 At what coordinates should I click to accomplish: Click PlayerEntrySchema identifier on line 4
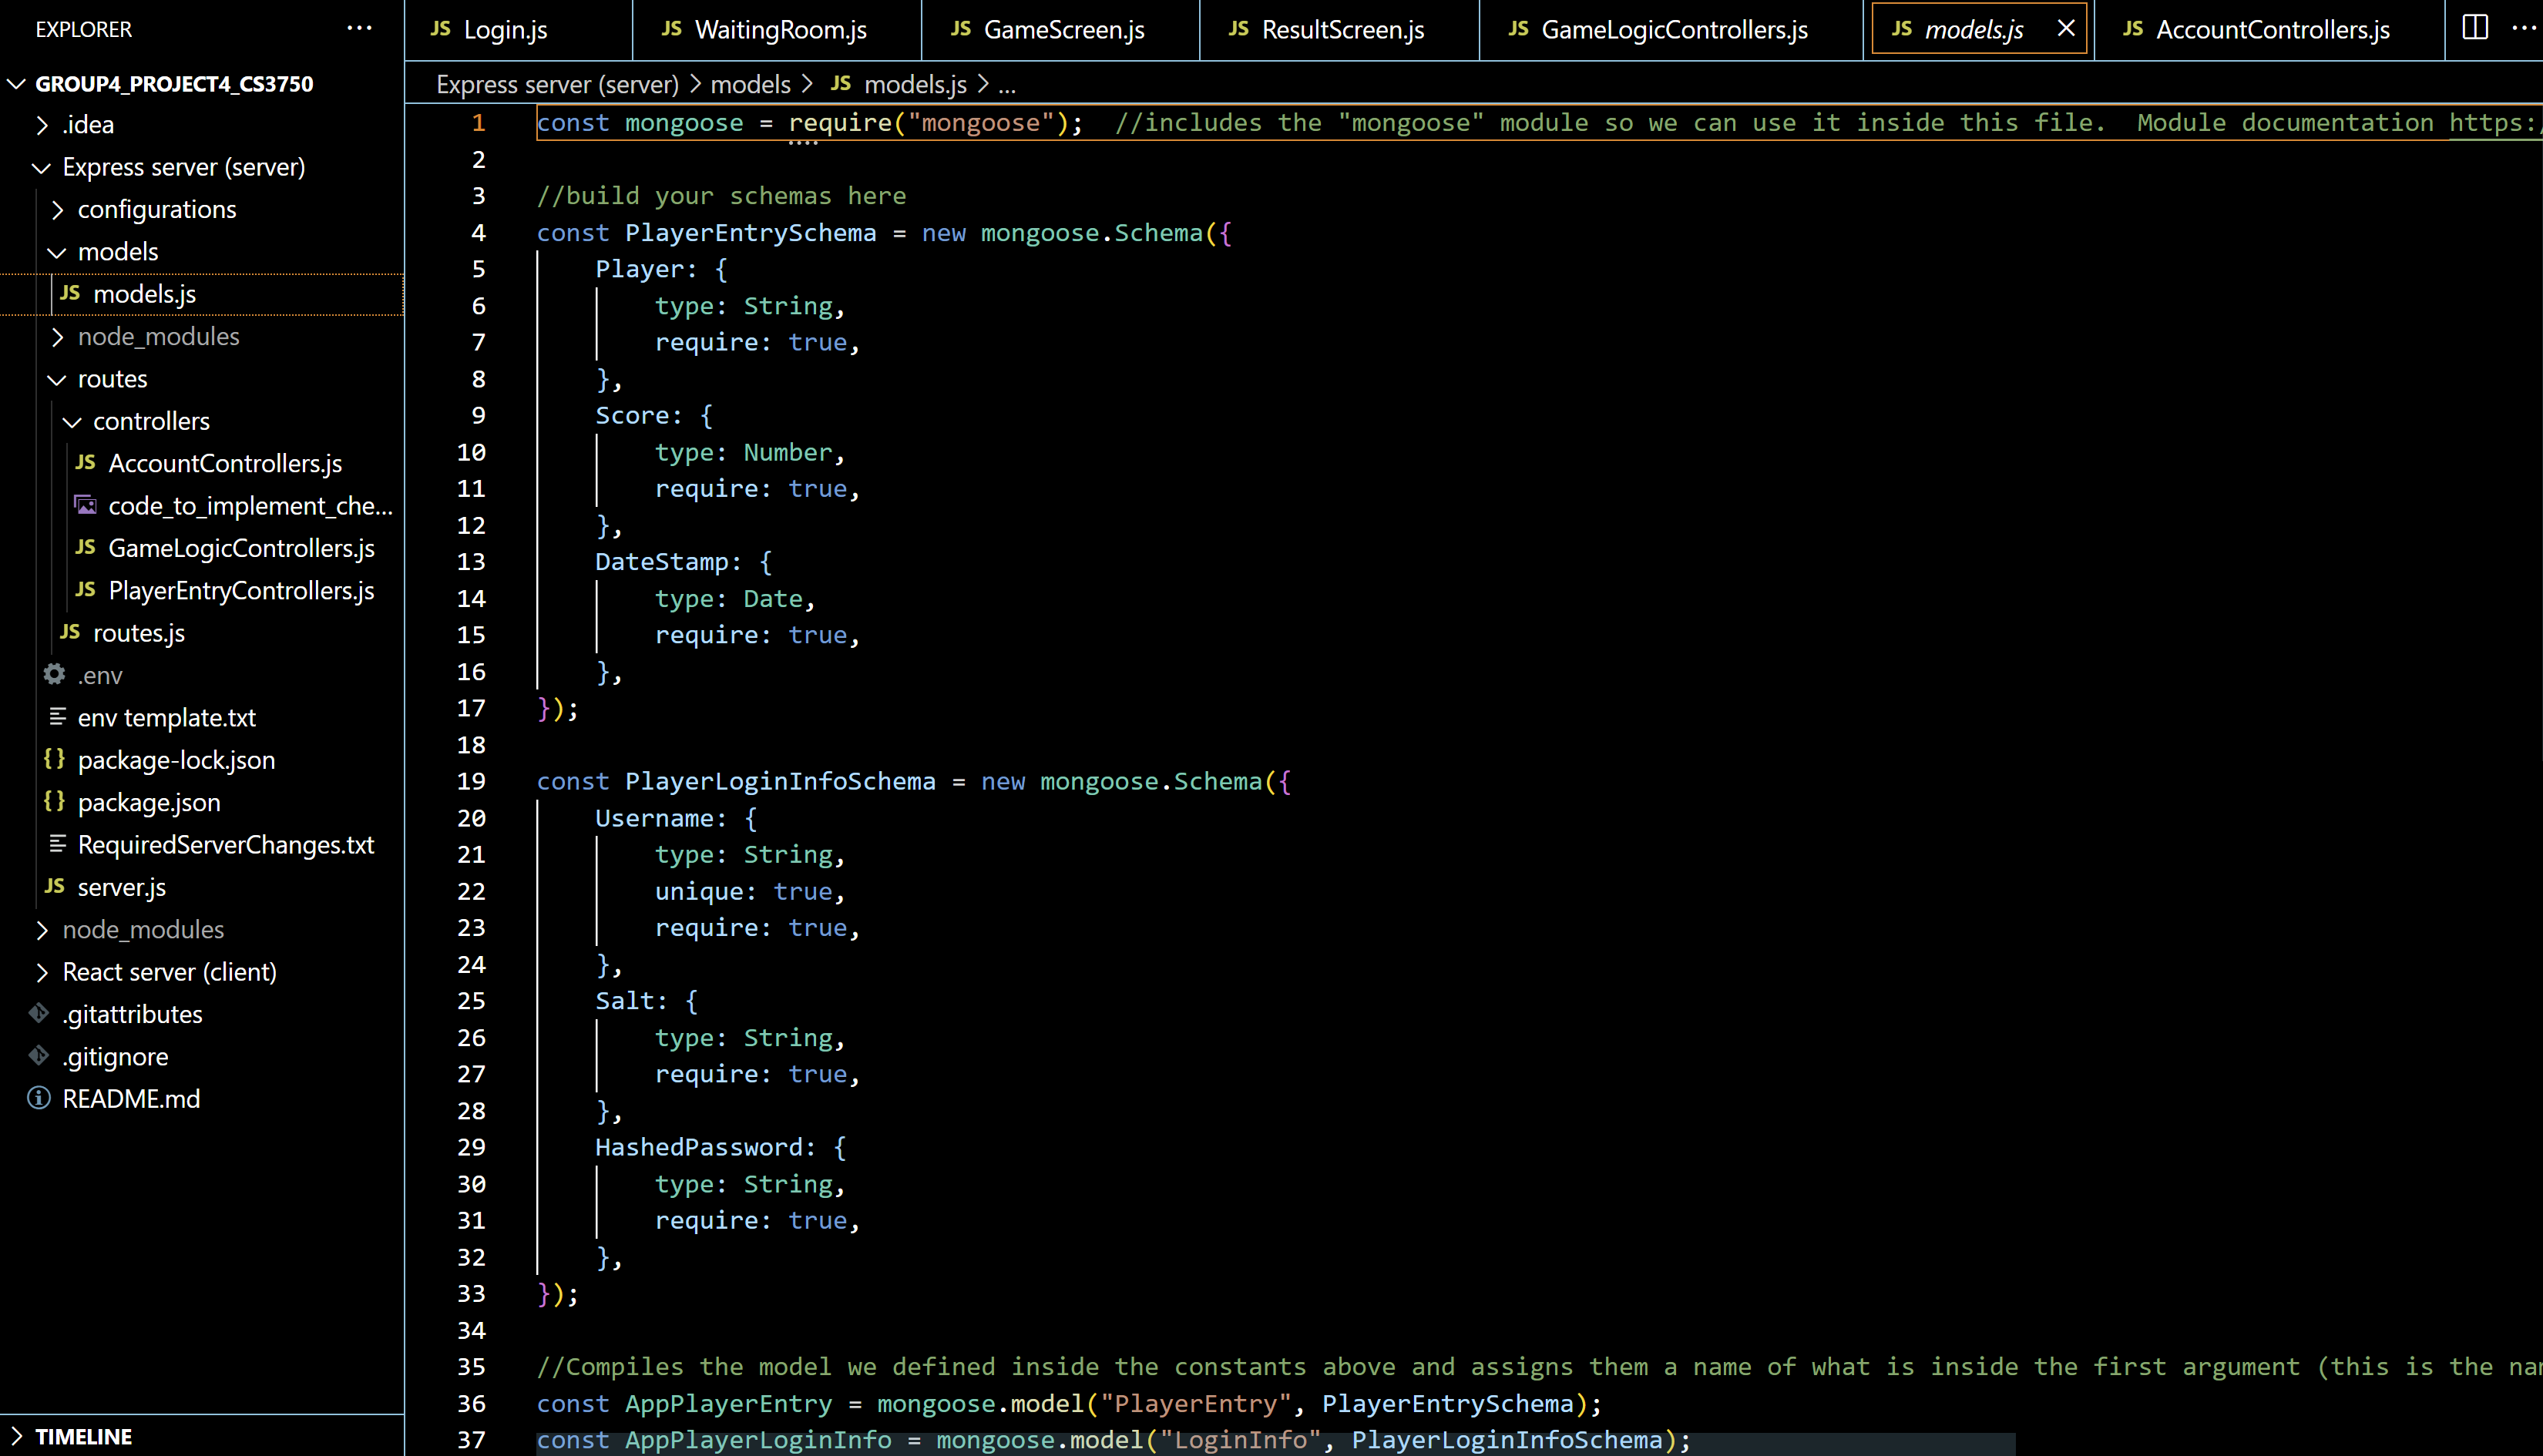[x=750, y=233]
